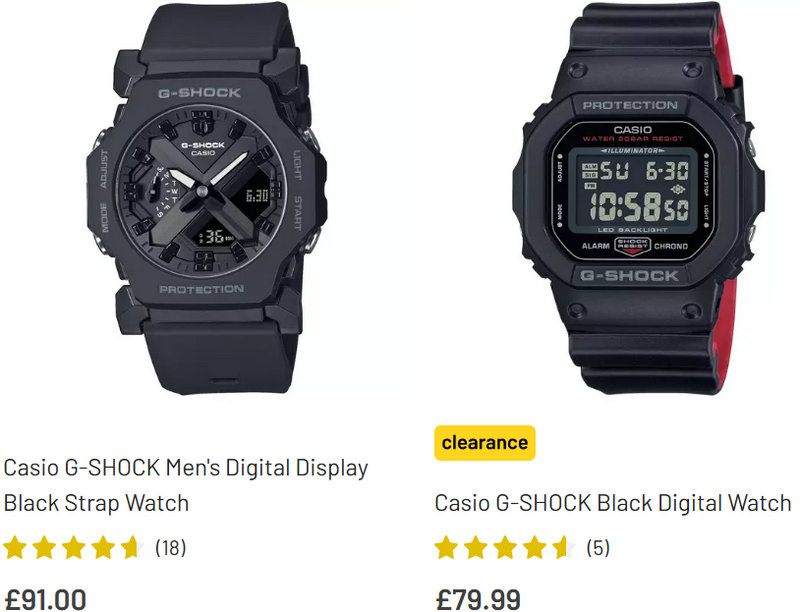Click the second star of the 18-review rating
This screenshot has height=612, width=800.
(44, 548)
